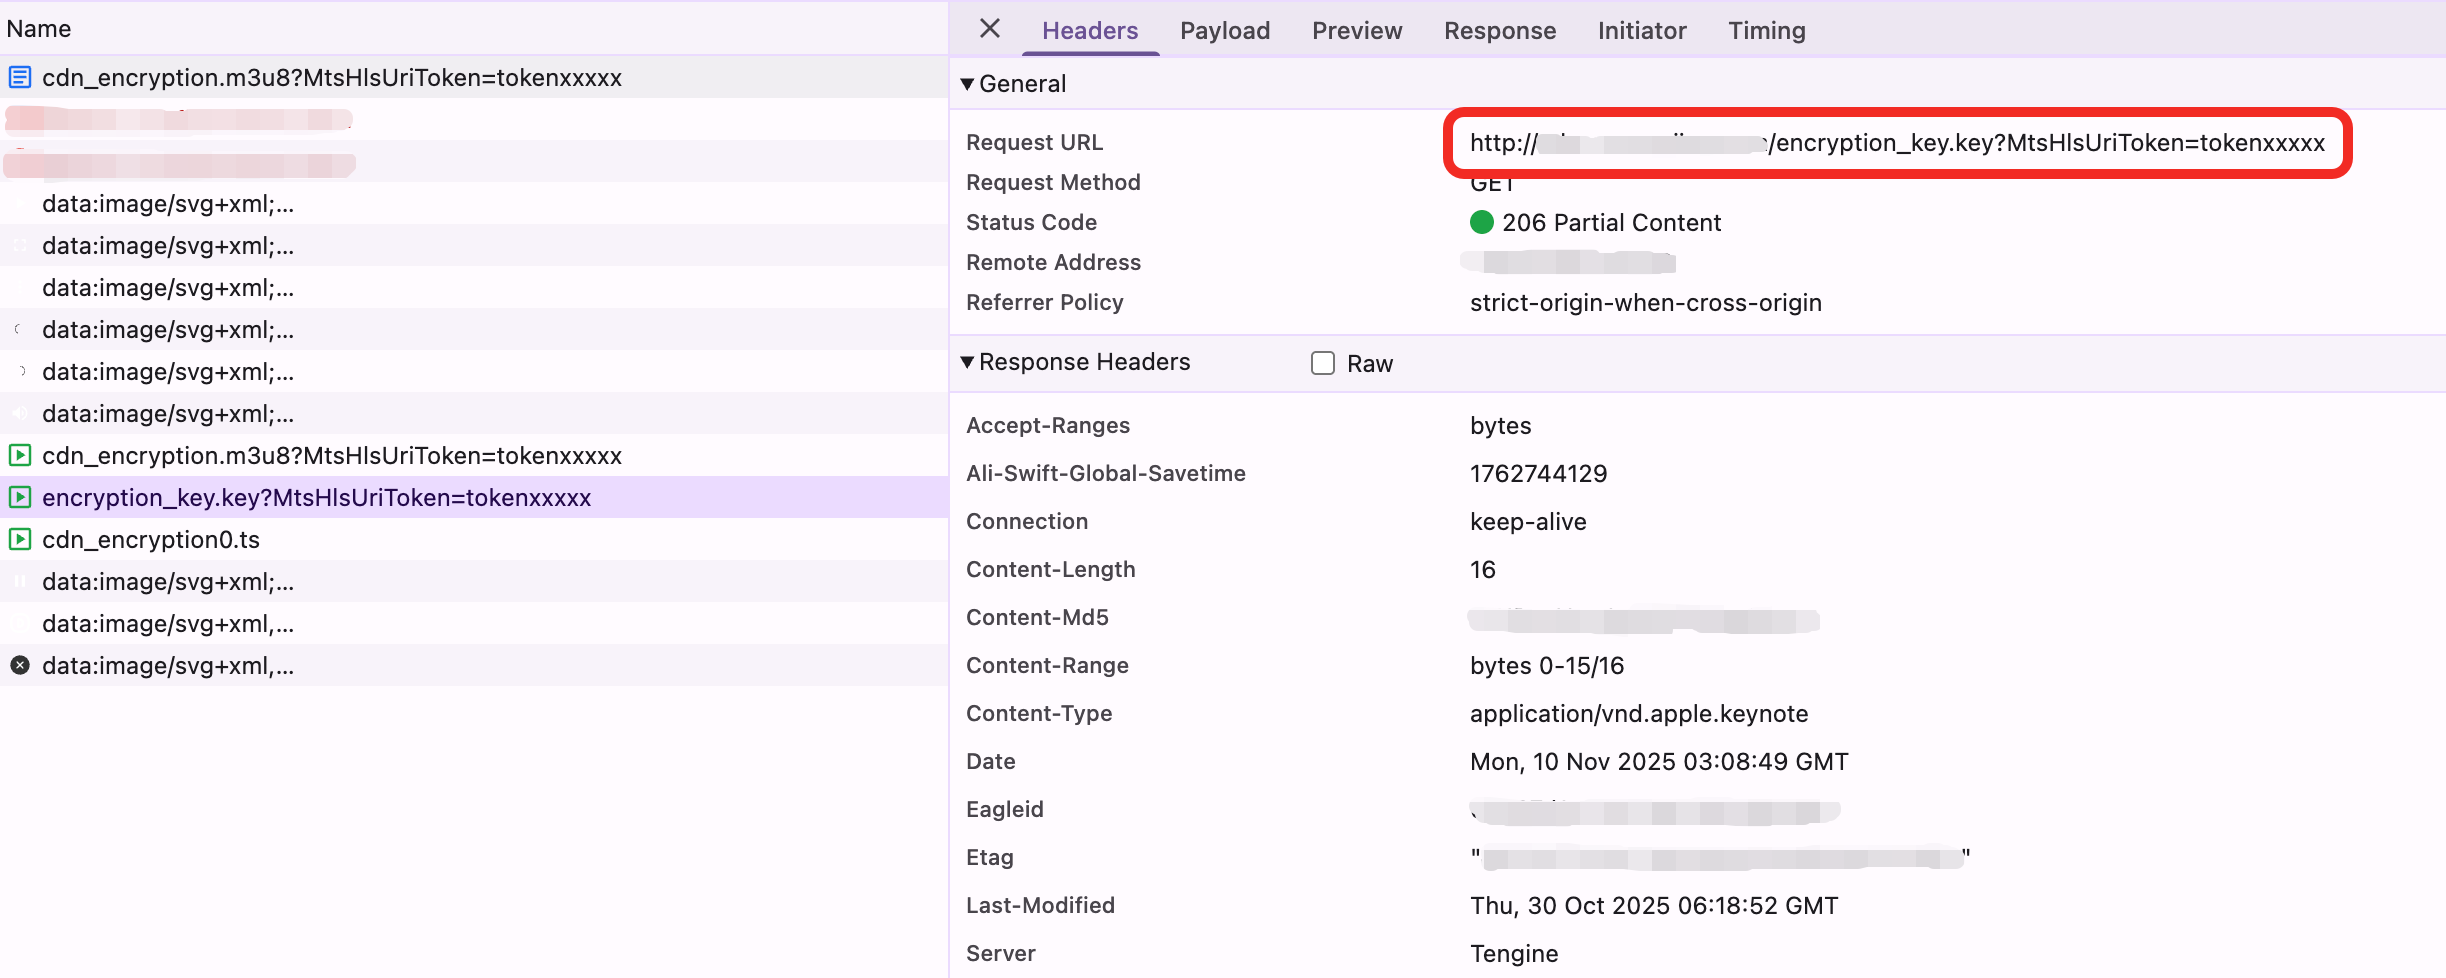Click media icon beside cdn_encryption0.ts
Screen dimensions: 2446x978
[x=20, y=539]
